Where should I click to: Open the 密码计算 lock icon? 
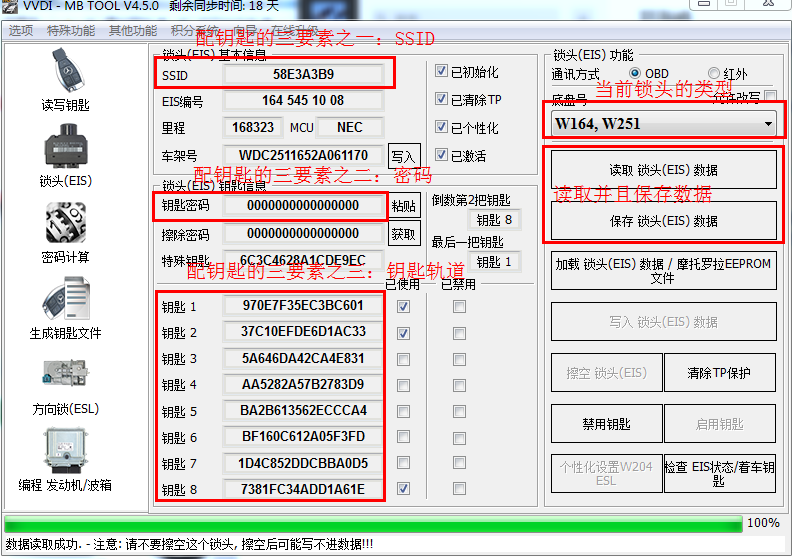tap(65, 223)
